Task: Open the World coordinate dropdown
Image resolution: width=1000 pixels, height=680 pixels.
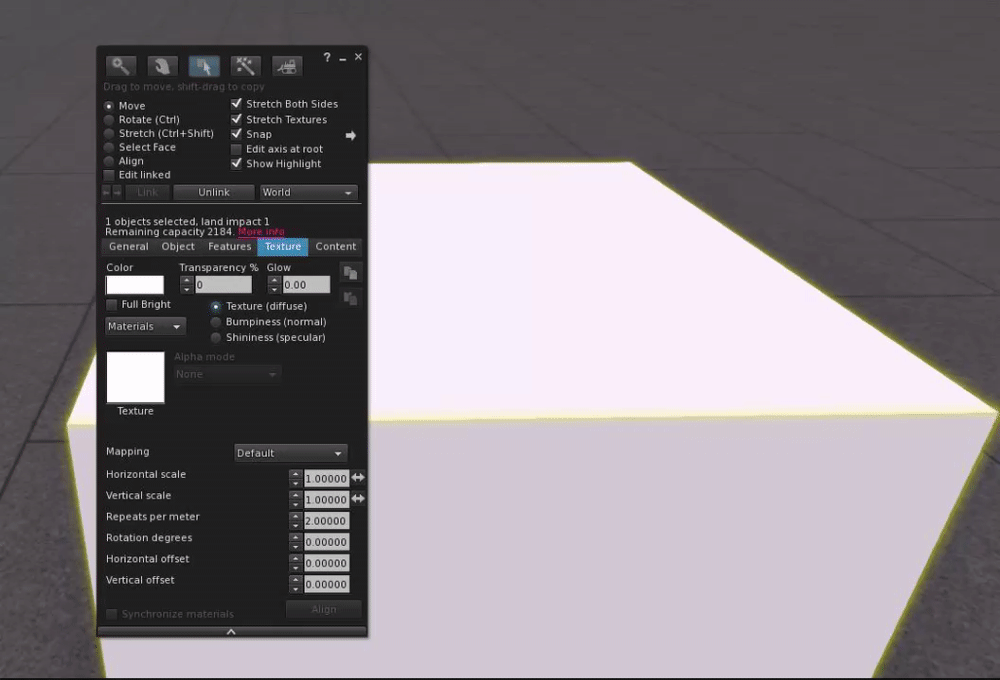Action: pyautogui.click(x=309, y=192)
